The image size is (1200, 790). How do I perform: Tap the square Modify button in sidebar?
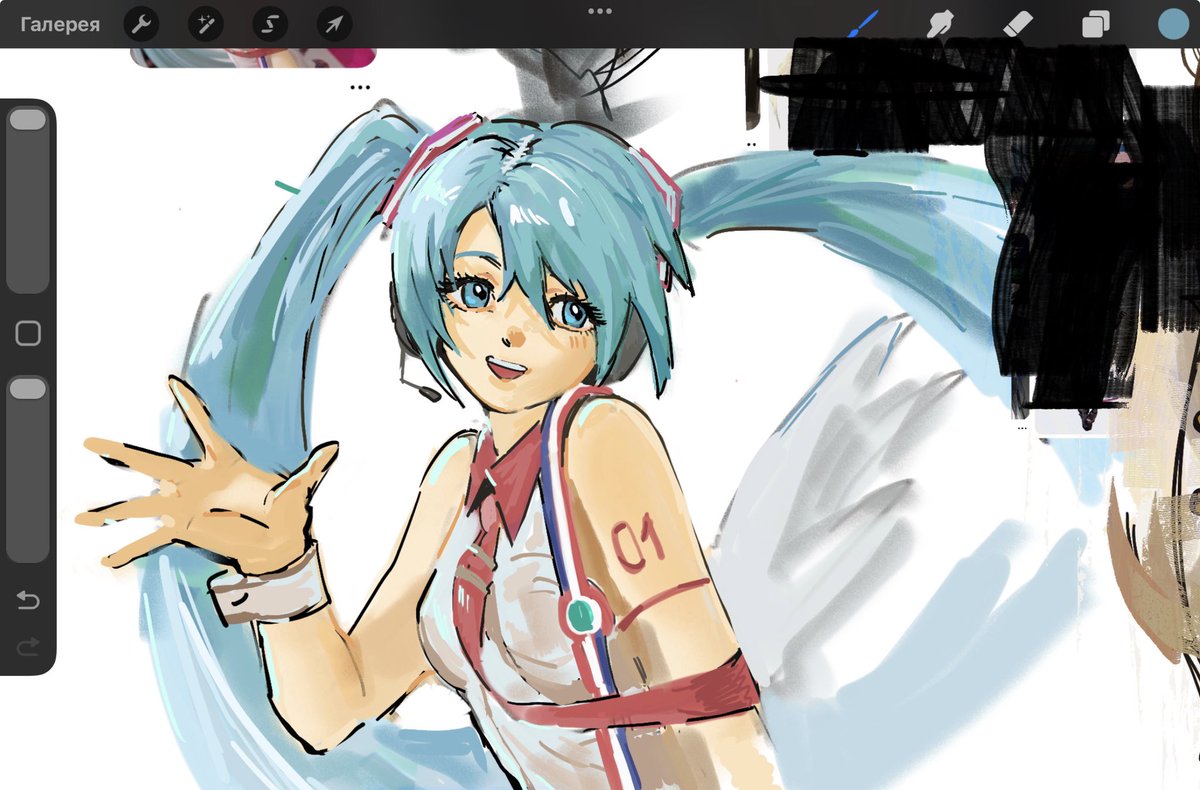pos(28,334)
